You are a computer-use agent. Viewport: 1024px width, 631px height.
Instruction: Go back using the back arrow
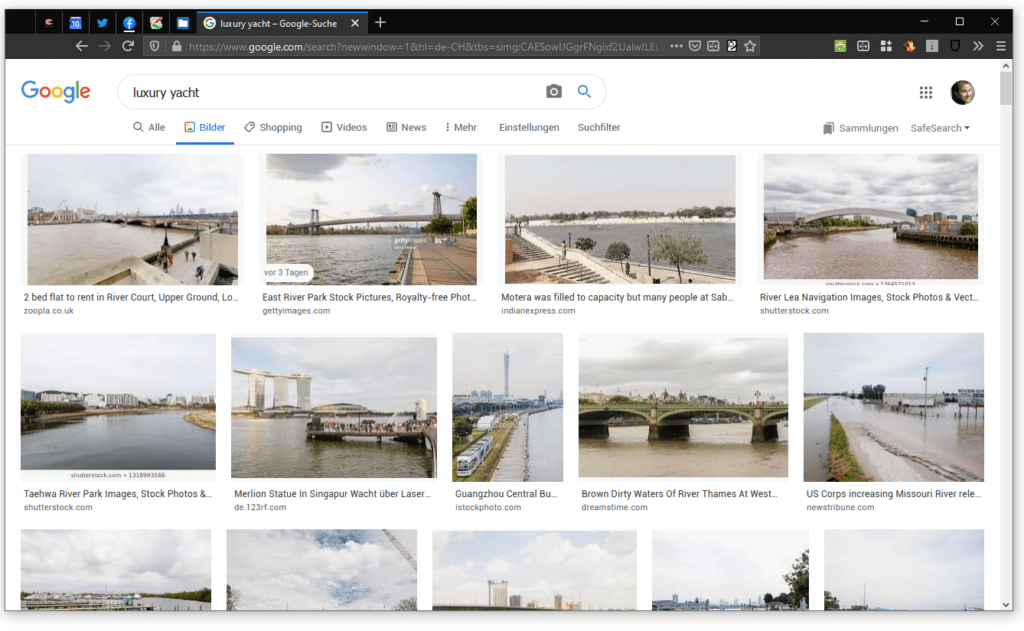[82, 46]
